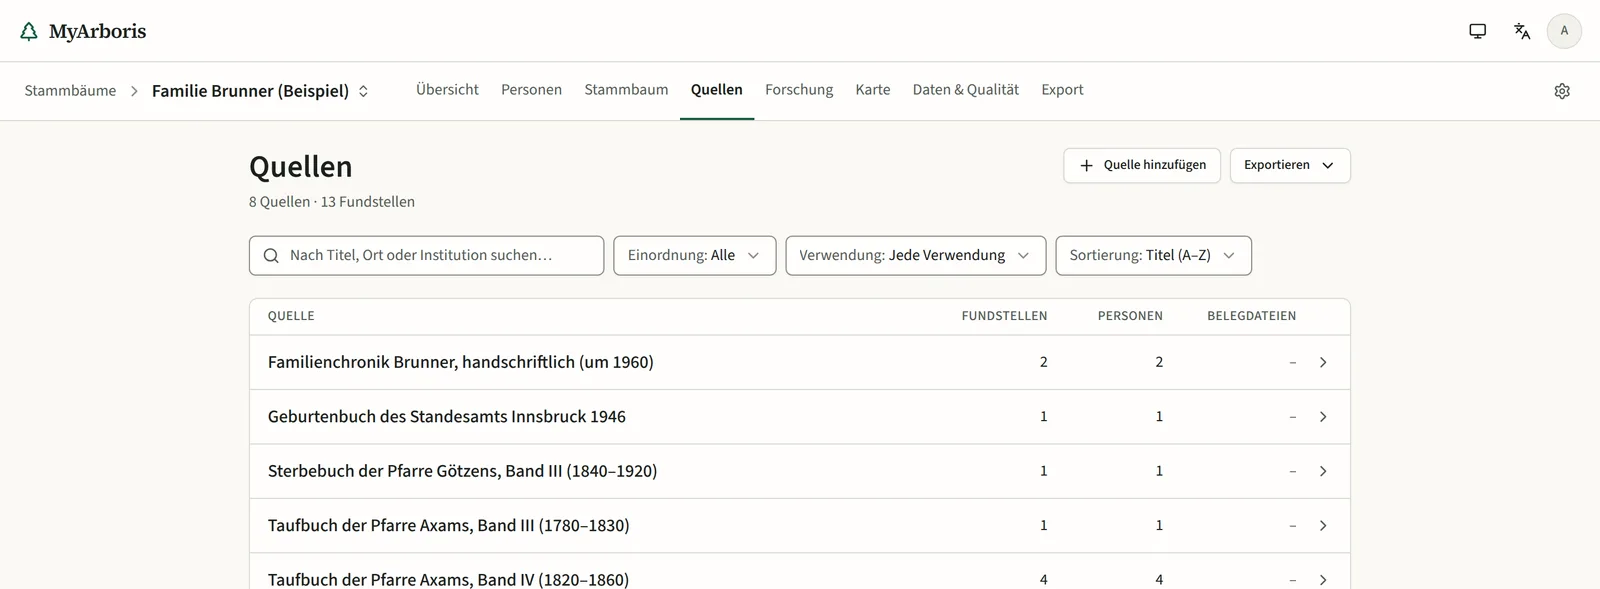
Task: Select the Quellen tab
Action: click(x=717, y=90)
